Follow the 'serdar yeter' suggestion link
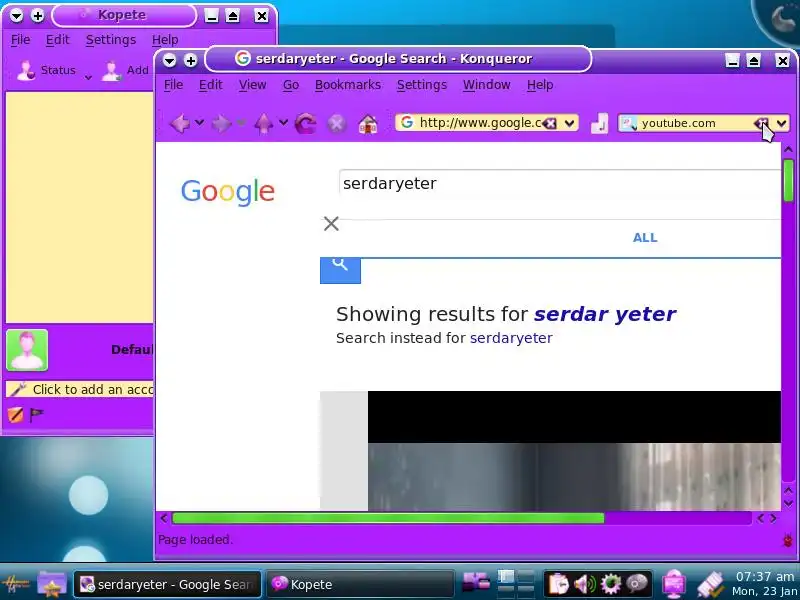The image size is (800, 600). click(x=605, y=314)
